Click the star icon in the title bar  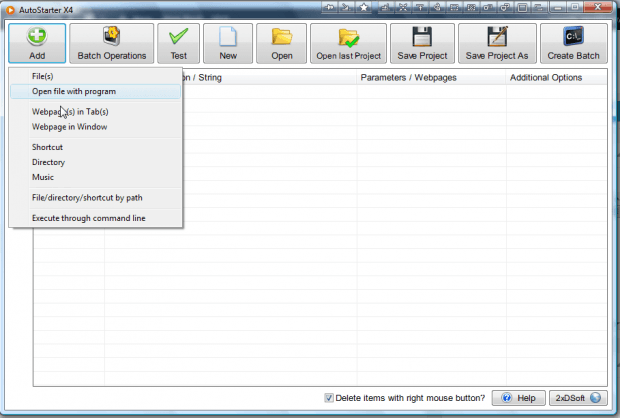point(363,7)
